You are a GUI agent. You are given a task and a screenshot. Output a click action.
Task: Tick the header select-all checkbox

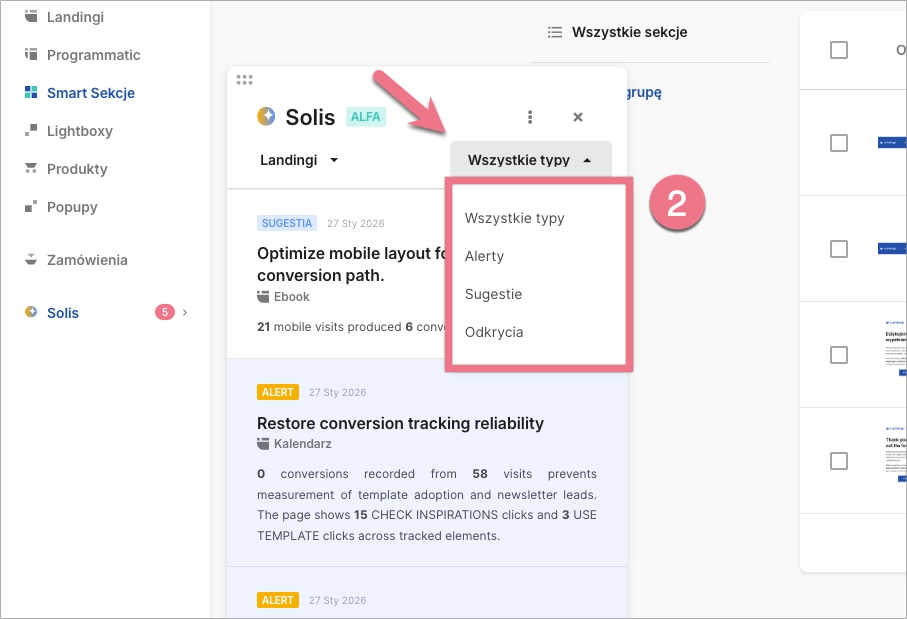click(x=839, y=50)
